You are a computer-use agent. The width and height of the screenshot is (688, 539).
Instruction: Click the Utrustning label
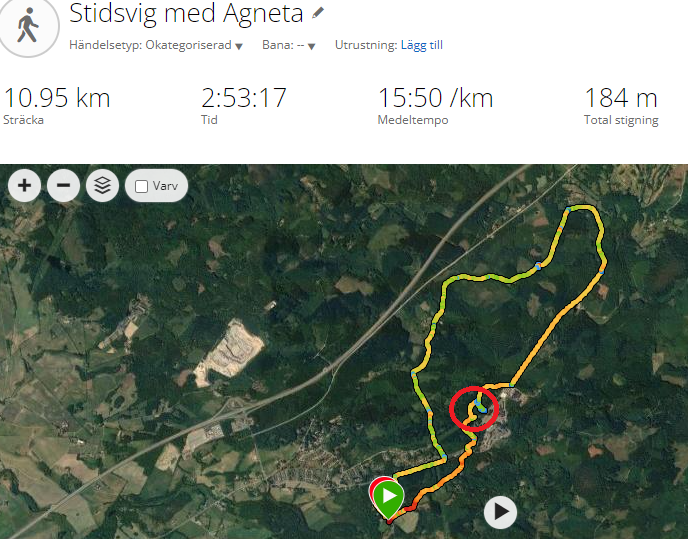(366, 45)
